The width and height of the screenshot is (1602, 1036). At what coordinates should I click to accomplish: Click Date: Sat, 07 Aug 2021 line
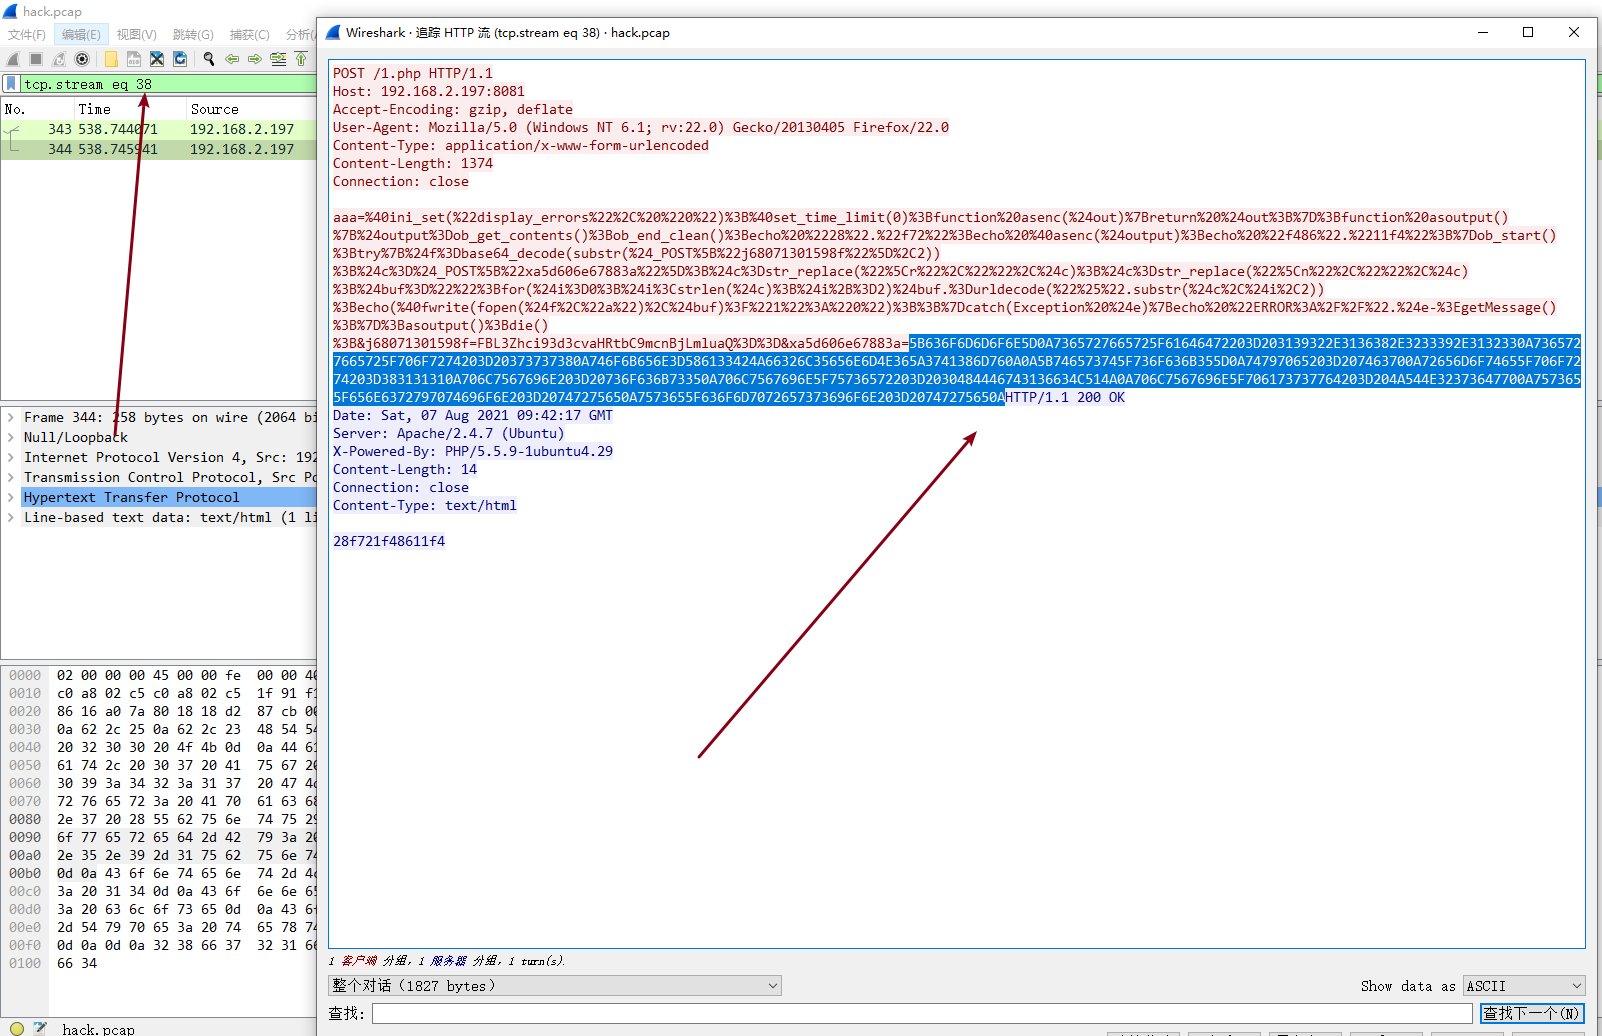coord(473,415)
